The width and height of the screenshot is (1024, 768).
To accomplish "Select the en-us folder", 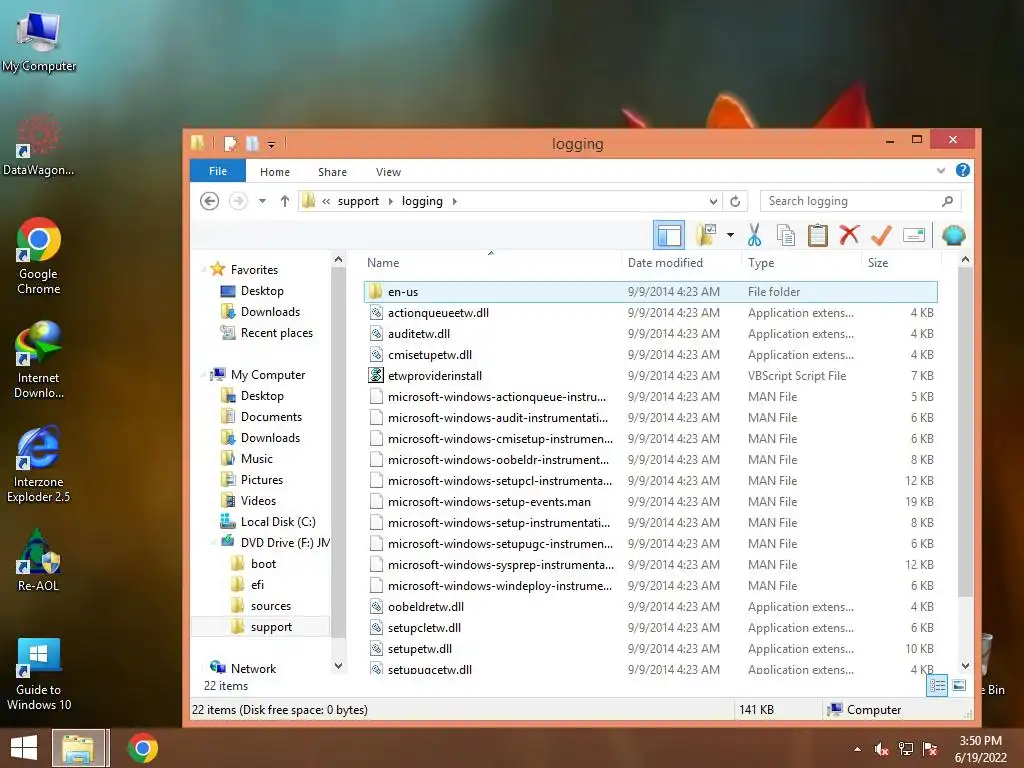I will (x=650, y=292).
